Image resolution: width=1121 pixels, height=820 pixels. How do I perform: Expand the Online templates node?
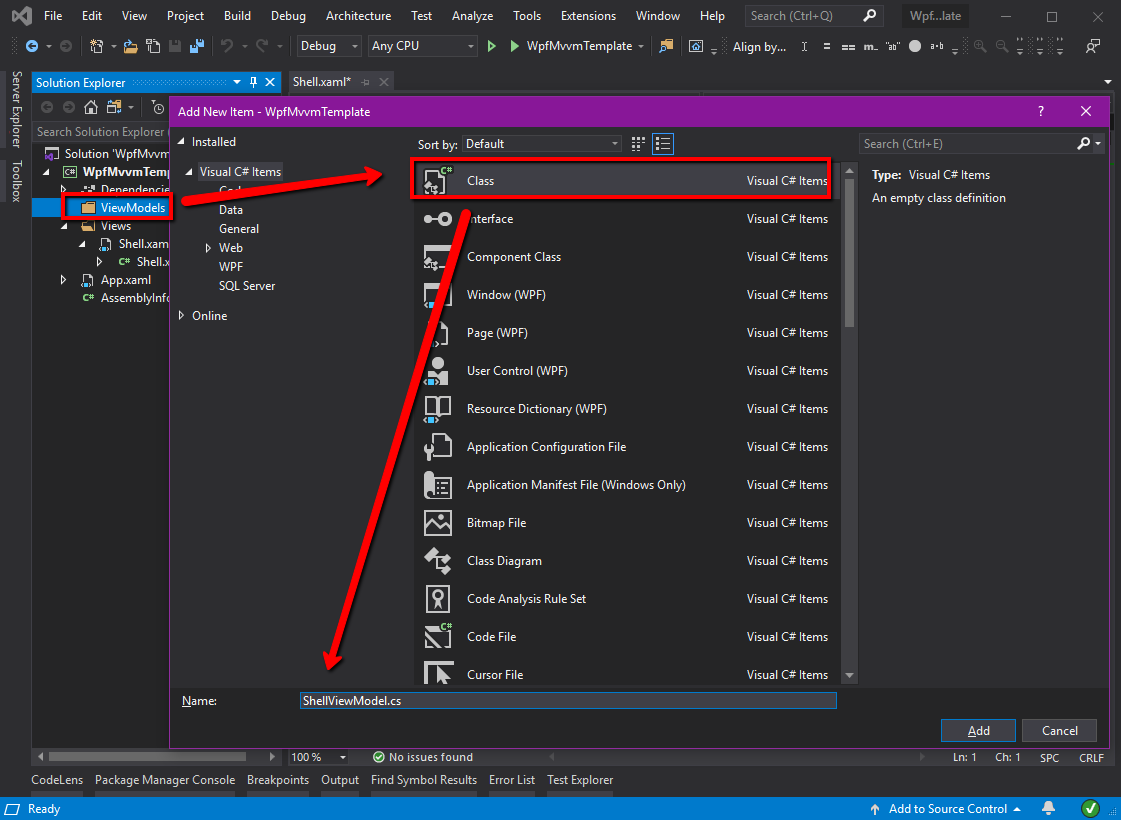point(182,315)
